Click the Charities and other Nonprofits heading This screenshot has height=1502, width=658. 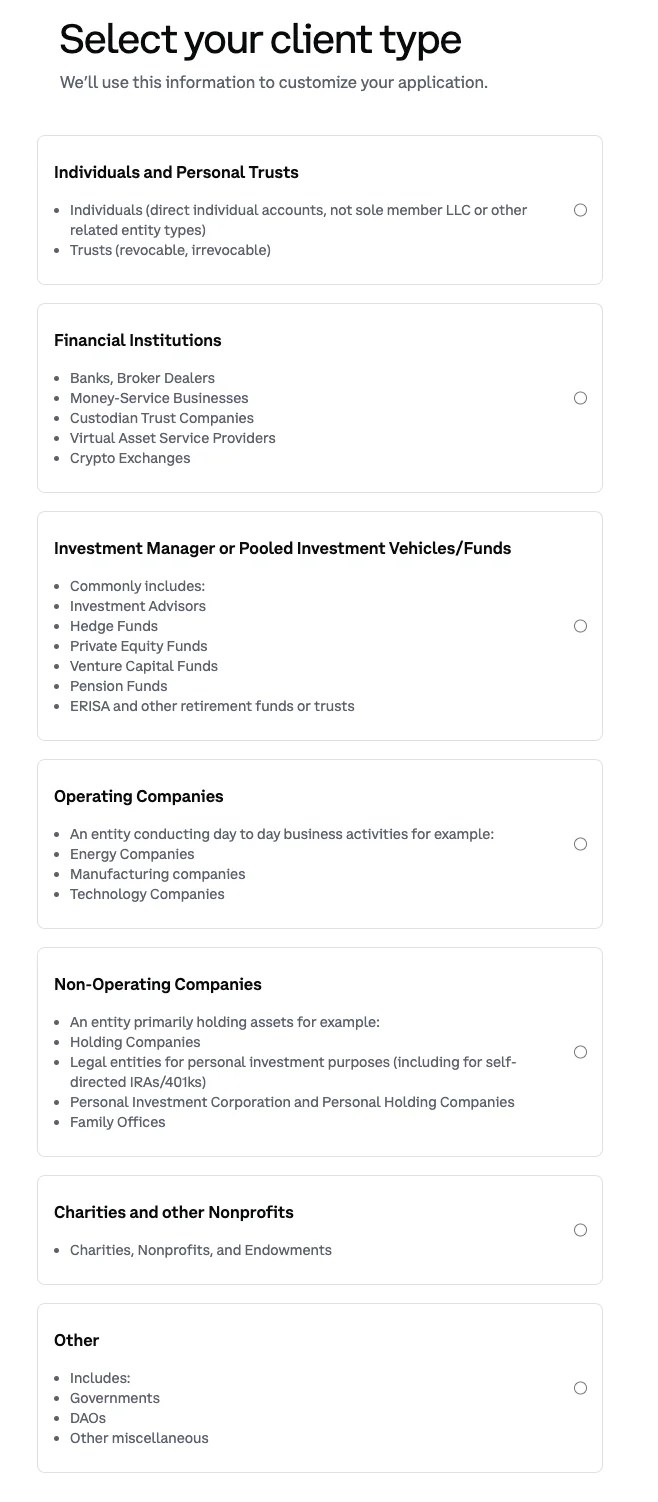174,1212
